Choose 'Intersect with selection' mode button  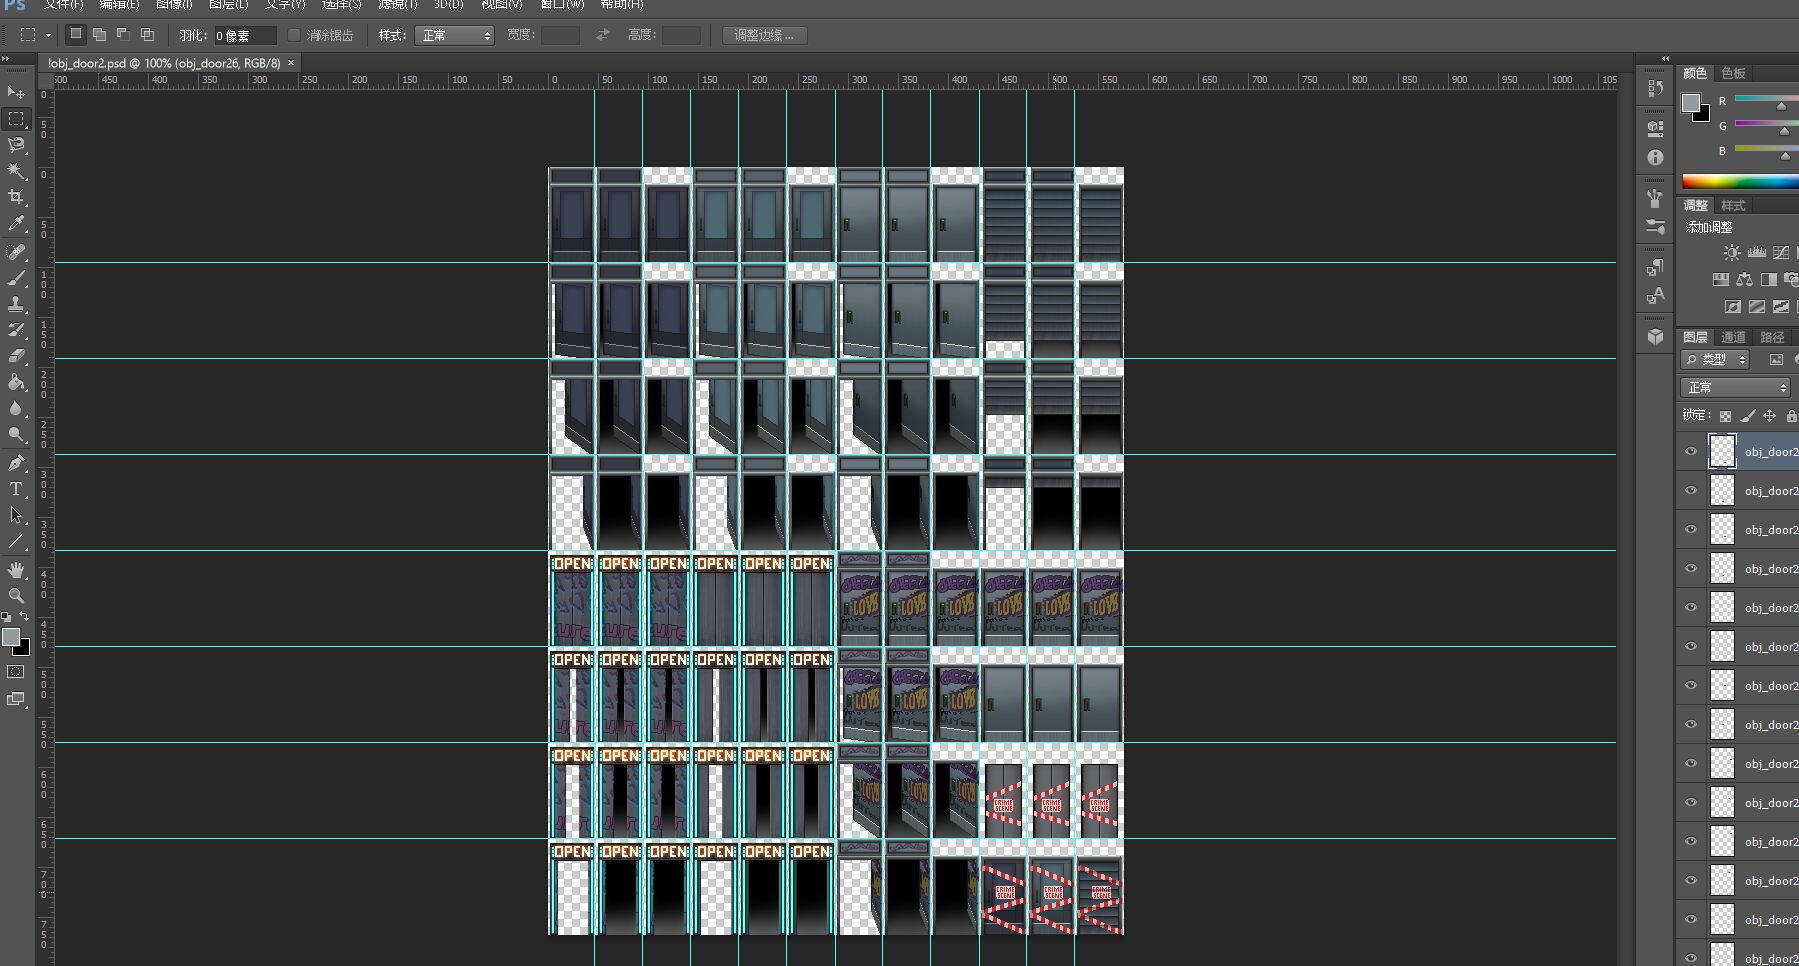click(x=147, y=35)
